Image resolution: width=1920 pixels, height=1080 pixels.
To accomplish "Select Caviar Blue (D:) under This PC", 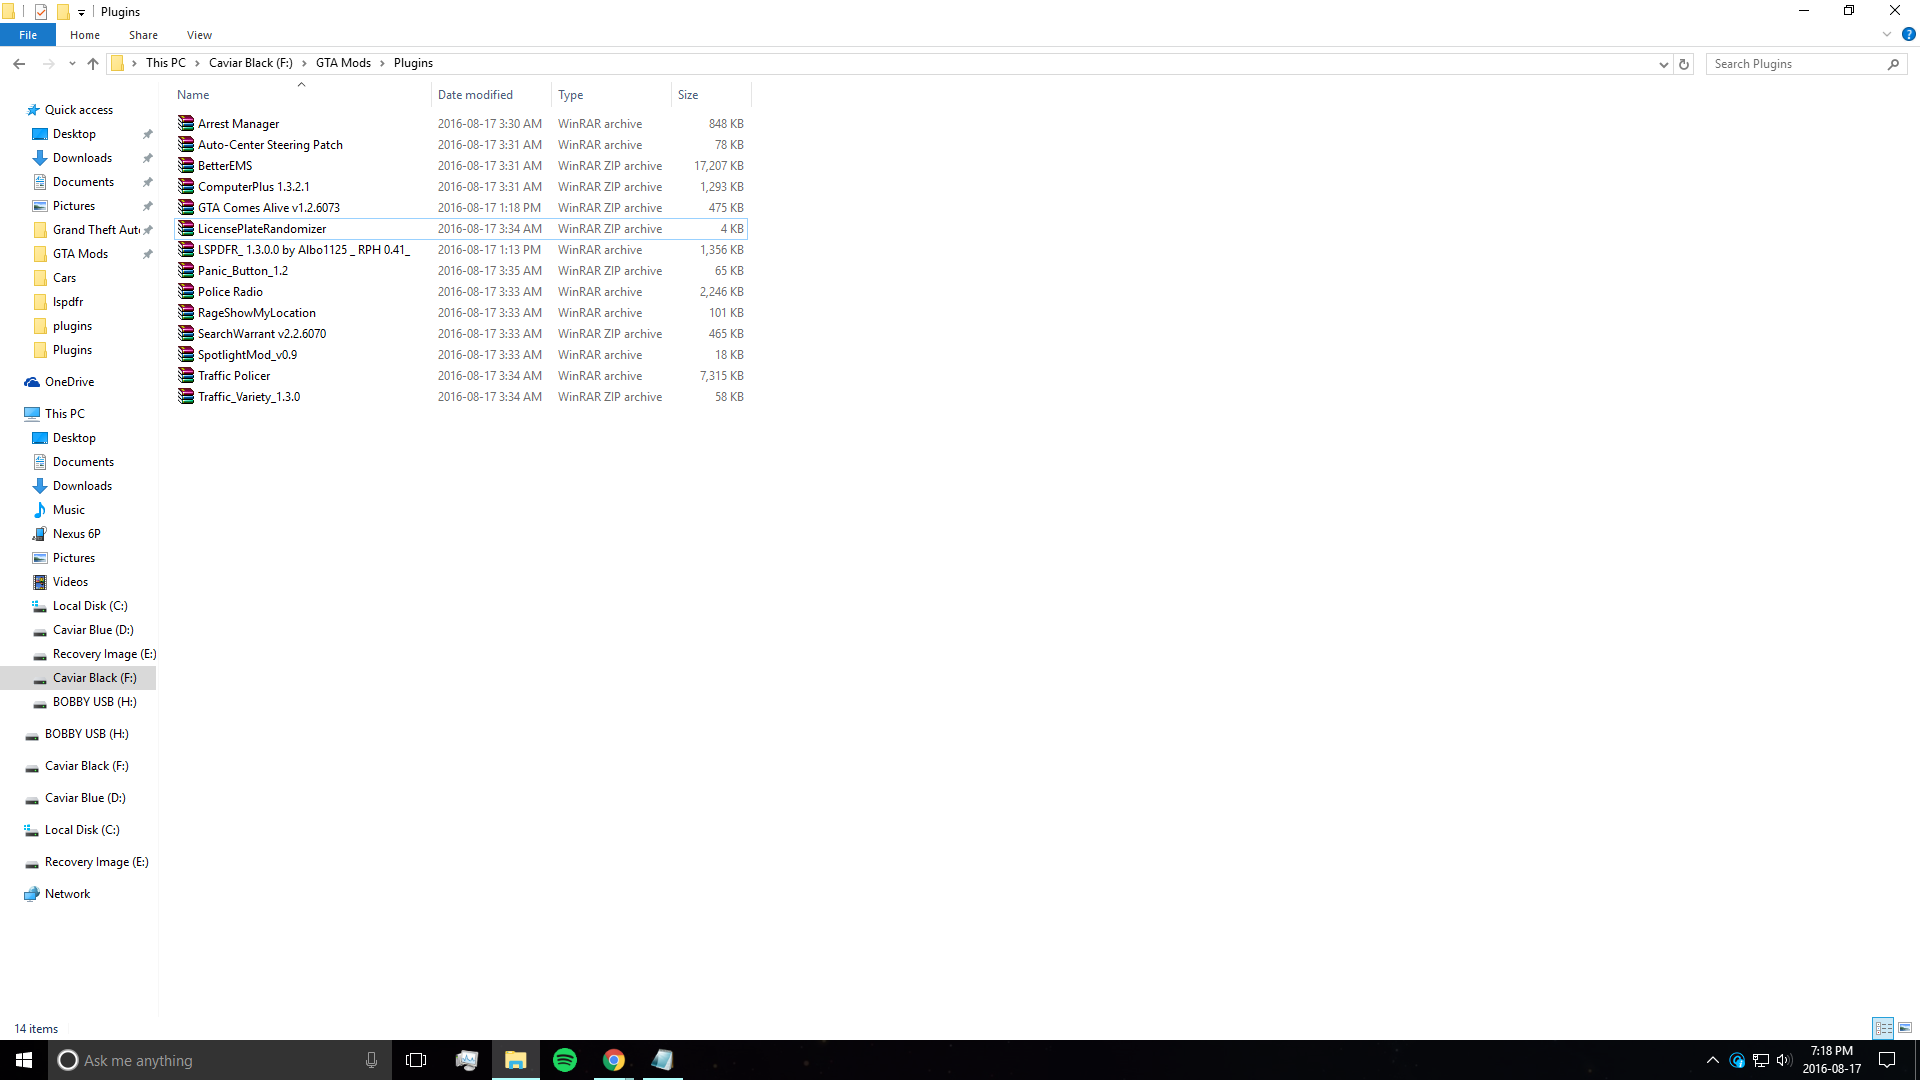I will click(93, 630).
